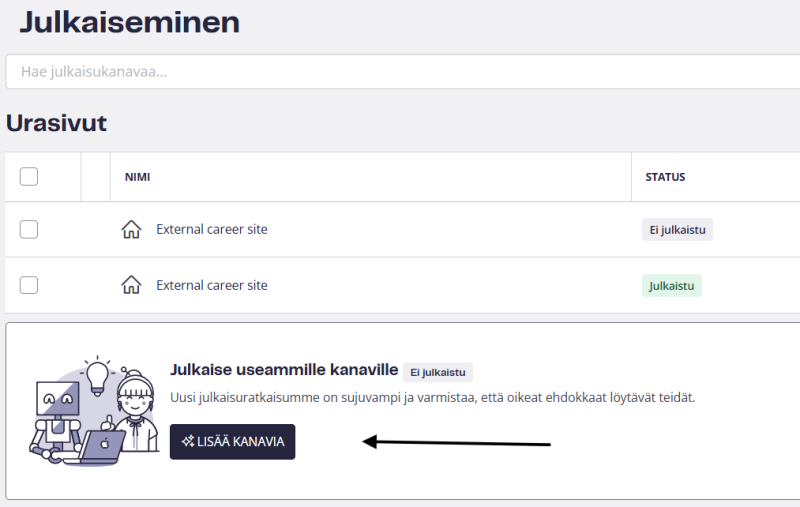Image resolution: width=800 pixels, height=507 pixels.
Task: Click the Ei julkaistu badge beside the channels heading
Action: pos(438,372)
